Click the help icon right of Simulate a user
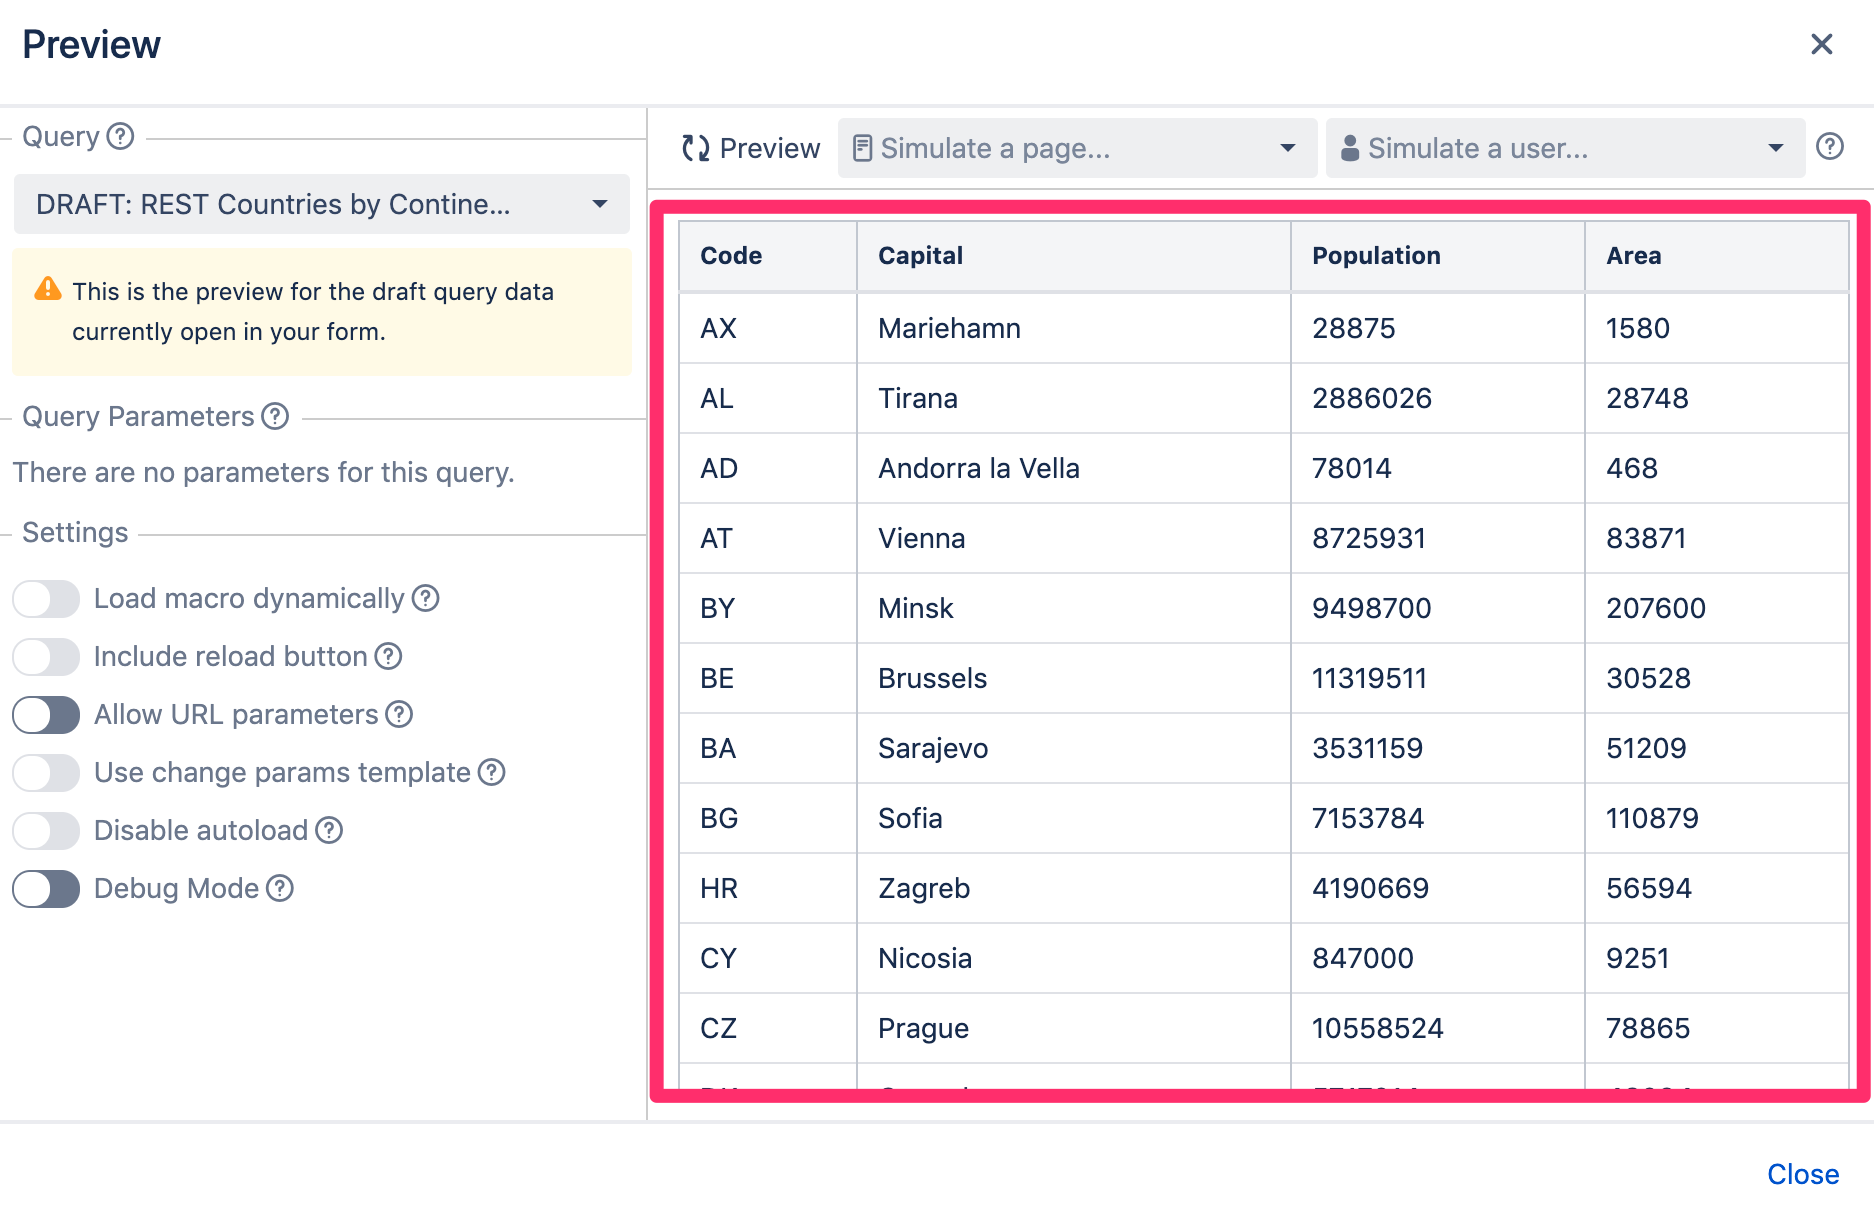 click(1829, 147)
